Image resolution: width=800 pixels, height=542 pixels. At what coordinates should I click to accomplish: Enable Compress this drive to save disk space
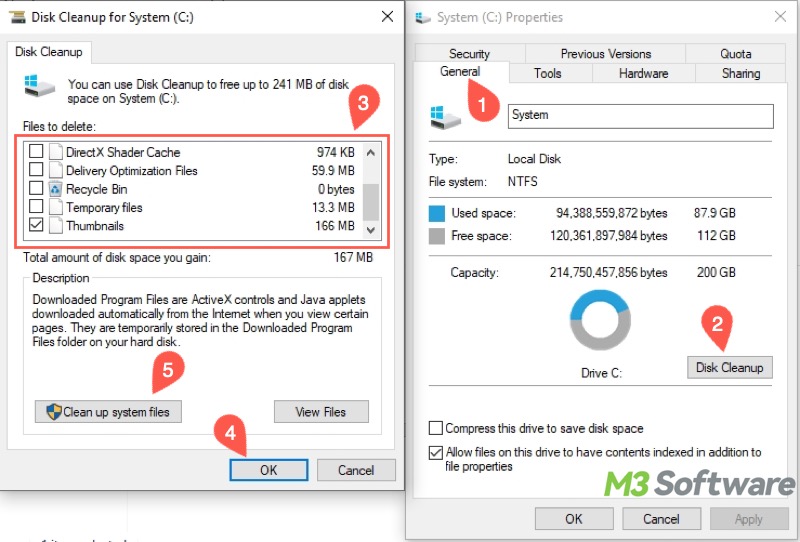coord(435,428)
